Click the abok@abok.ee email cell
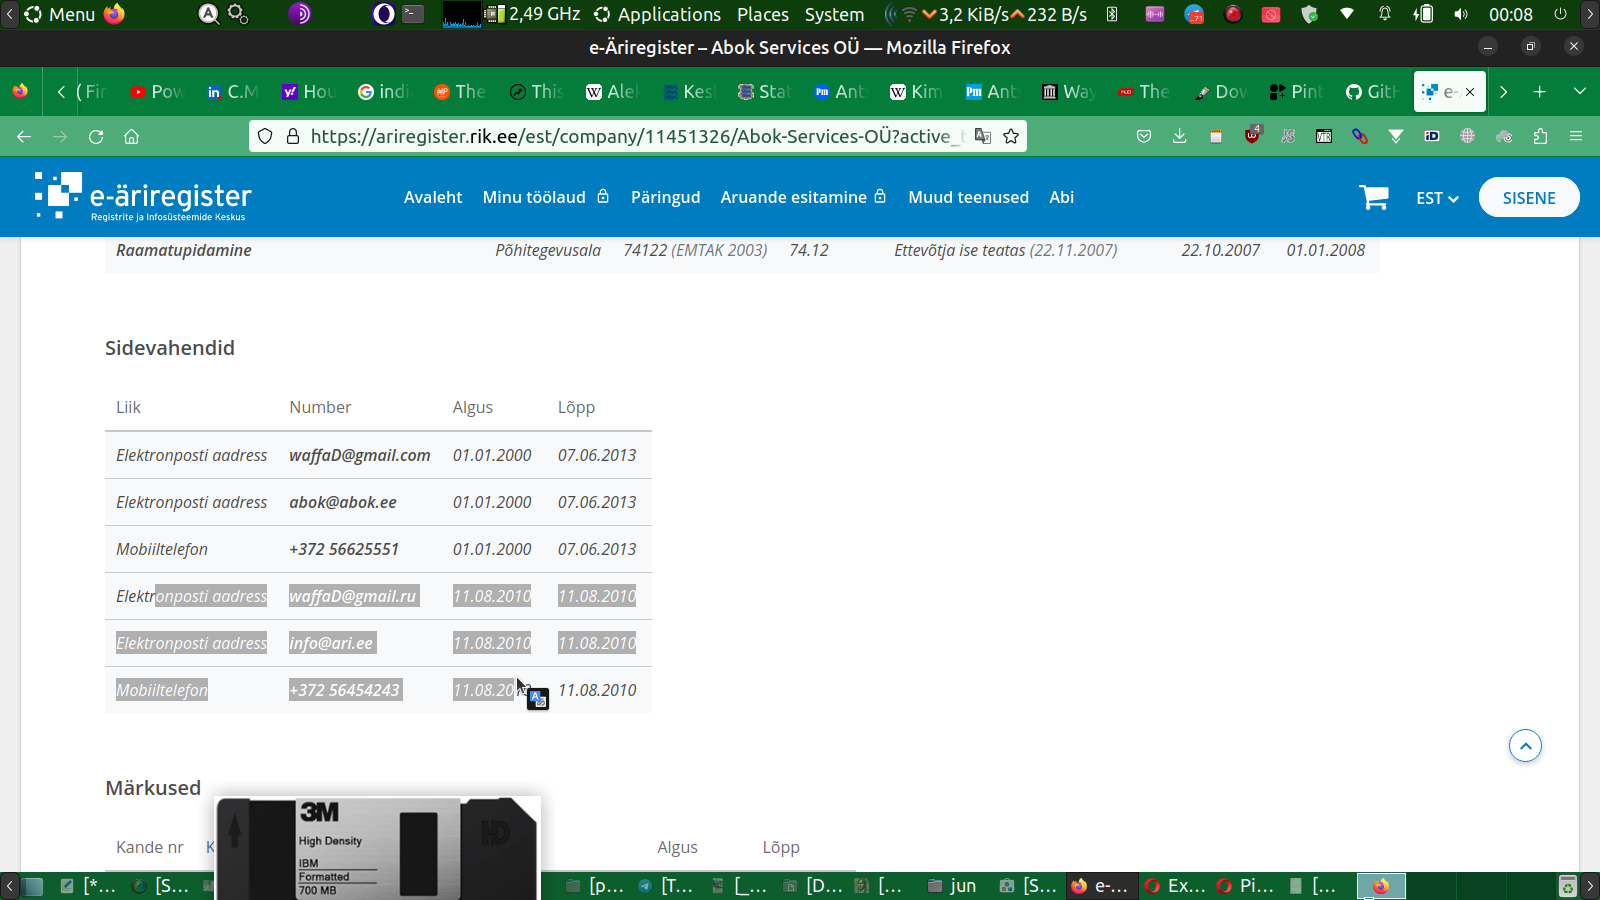Viewport: 1600px width, 900px height. click(x=343, y=502)
